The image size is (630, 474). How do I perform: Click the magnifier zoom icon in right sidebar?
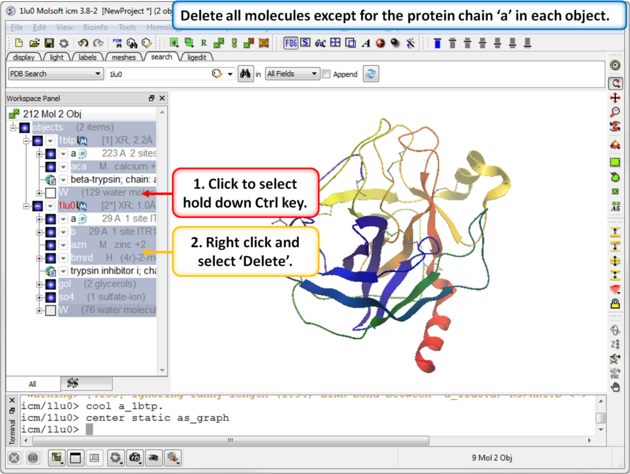(x=615, y=113)
